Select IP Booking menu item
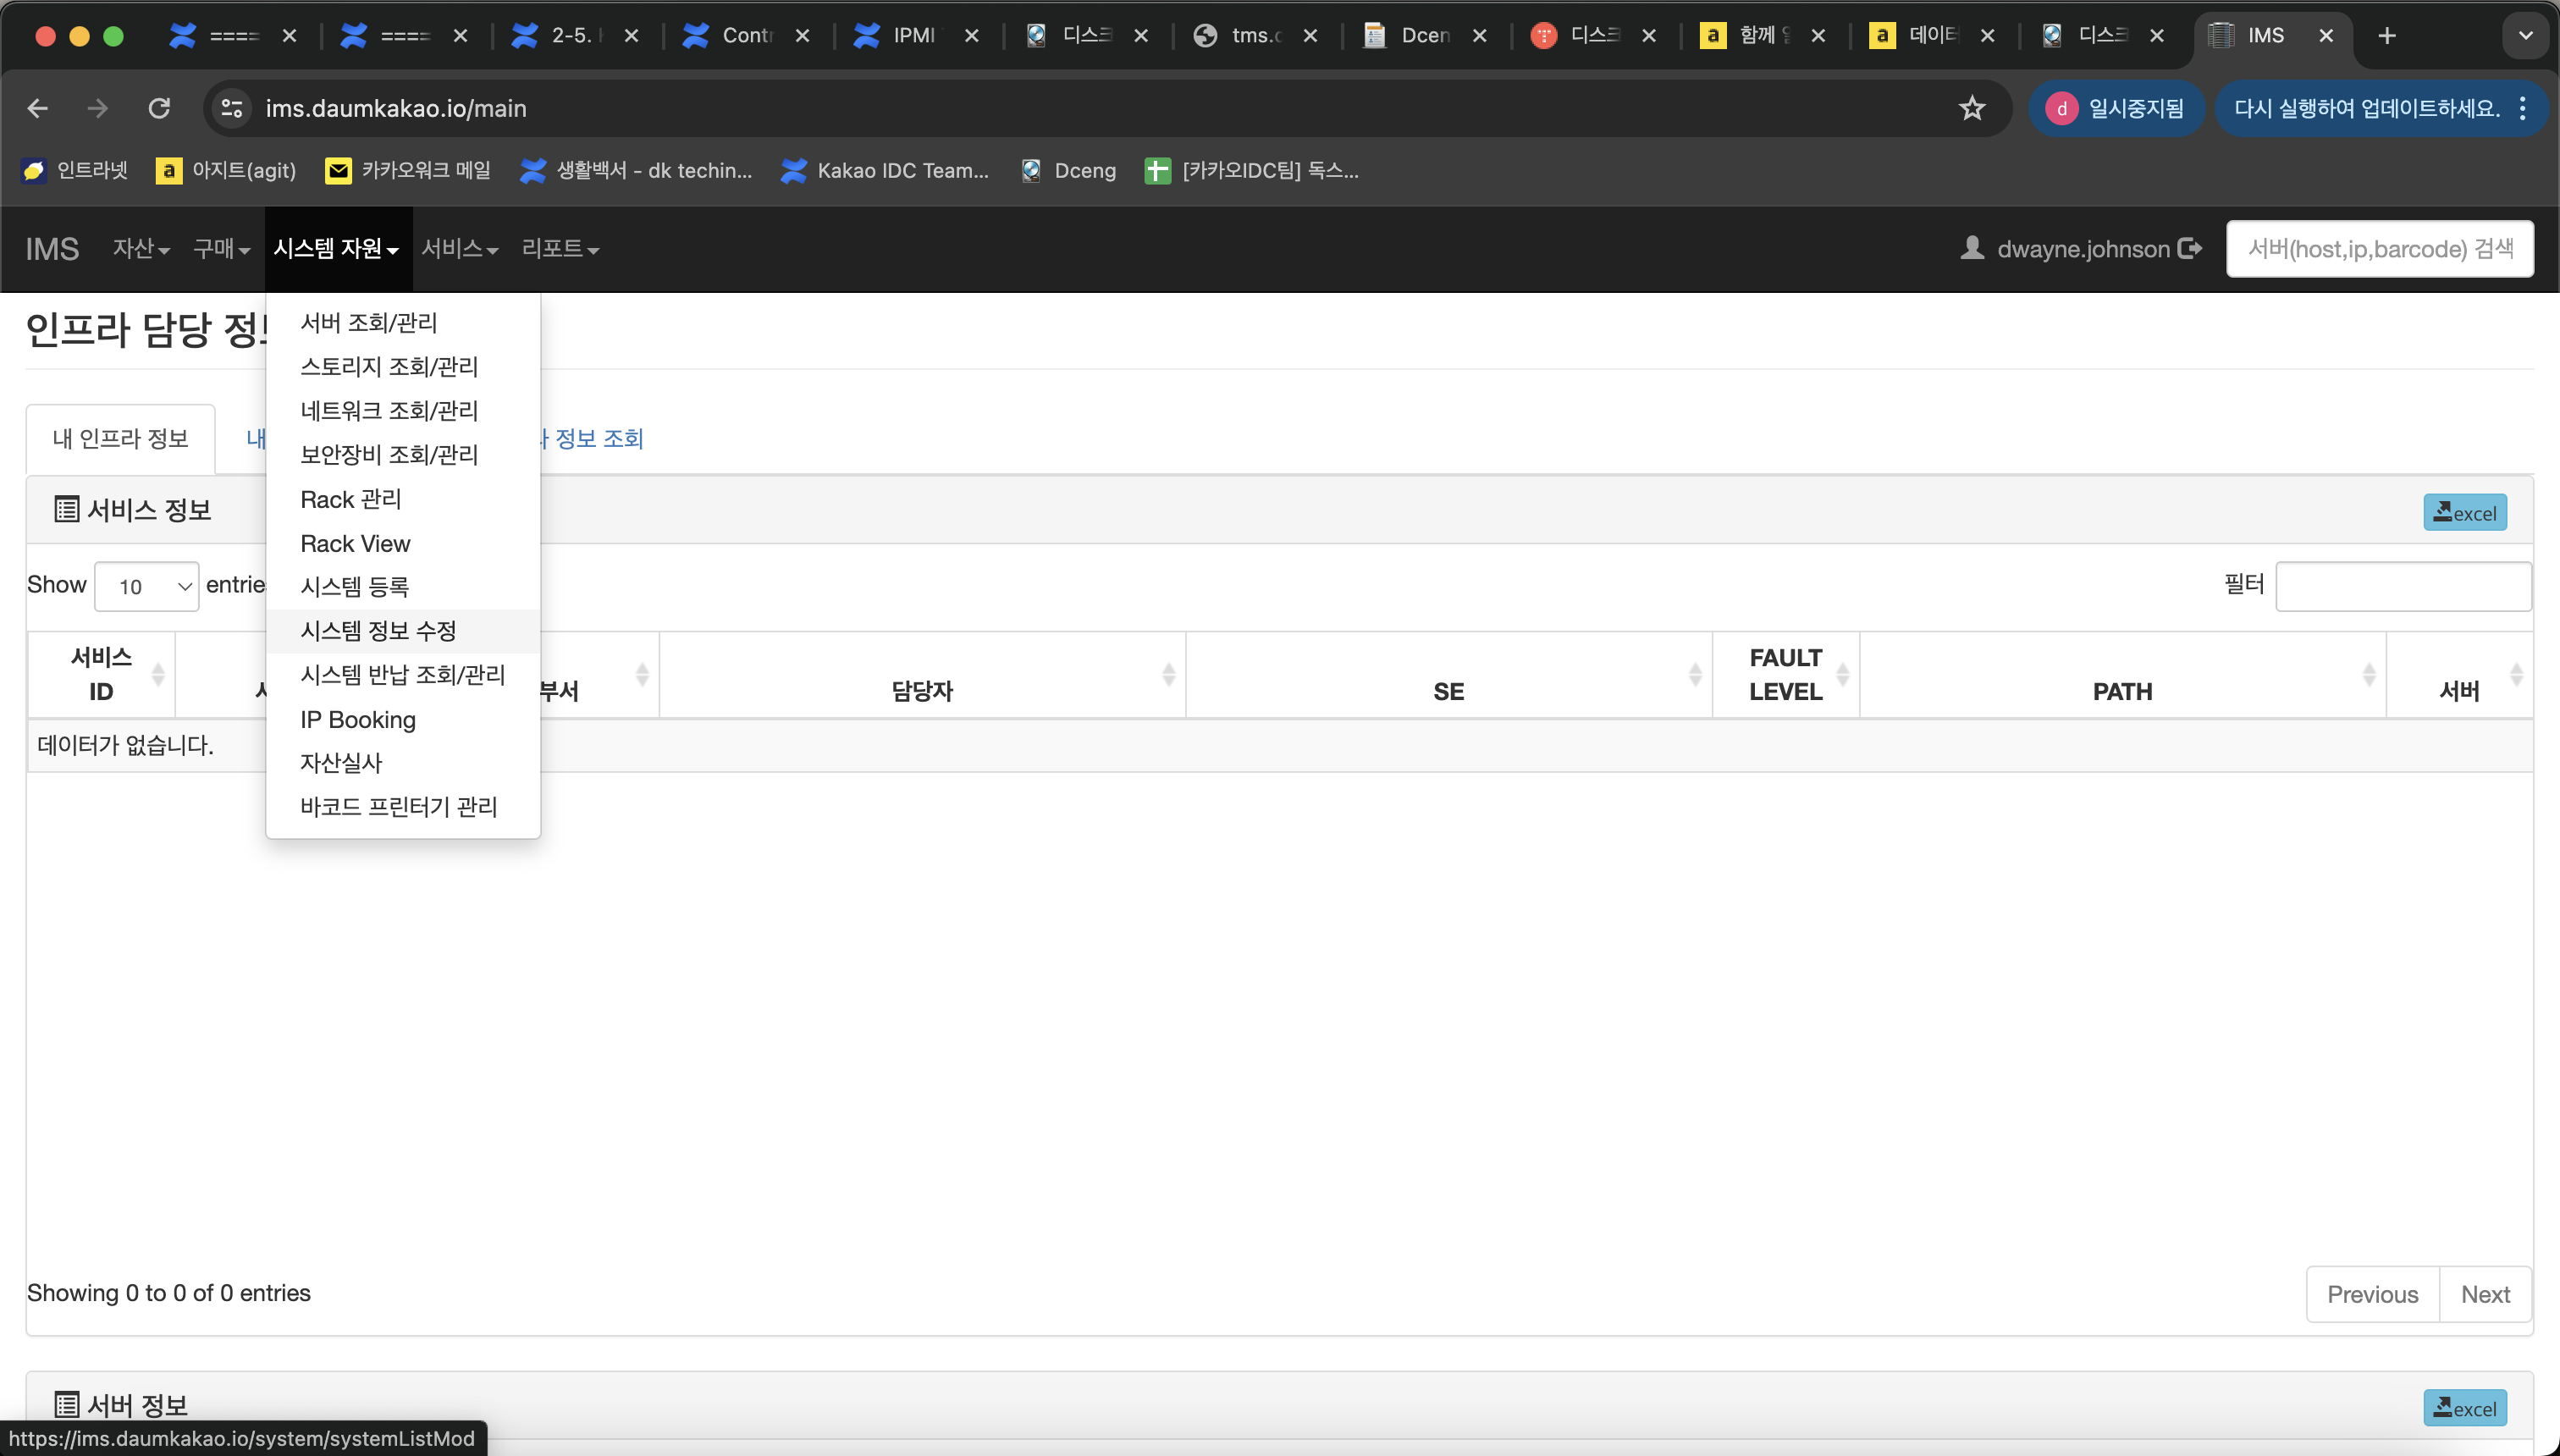The image size is (2560, 1456). (x=403, y=719)
